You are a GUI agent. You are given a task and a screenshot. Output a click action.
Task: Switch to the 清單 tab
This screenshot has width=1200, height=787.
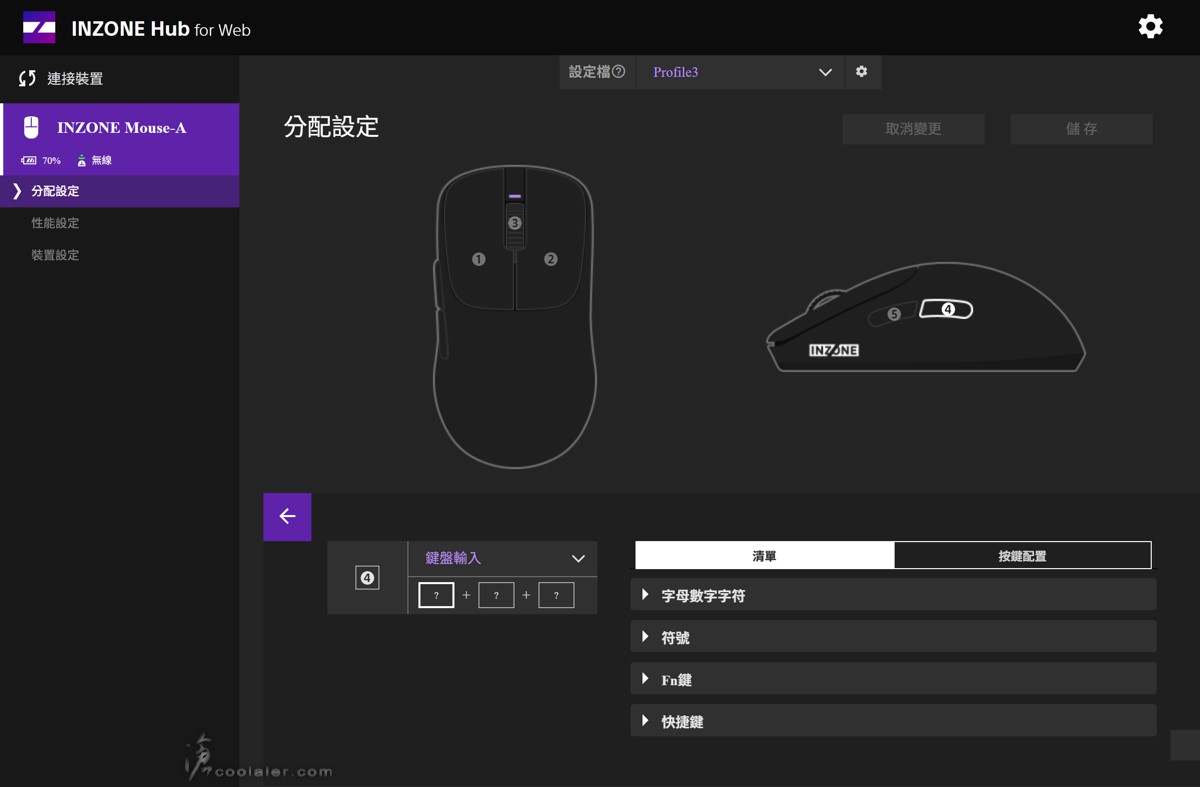click(x=765, y=555)
